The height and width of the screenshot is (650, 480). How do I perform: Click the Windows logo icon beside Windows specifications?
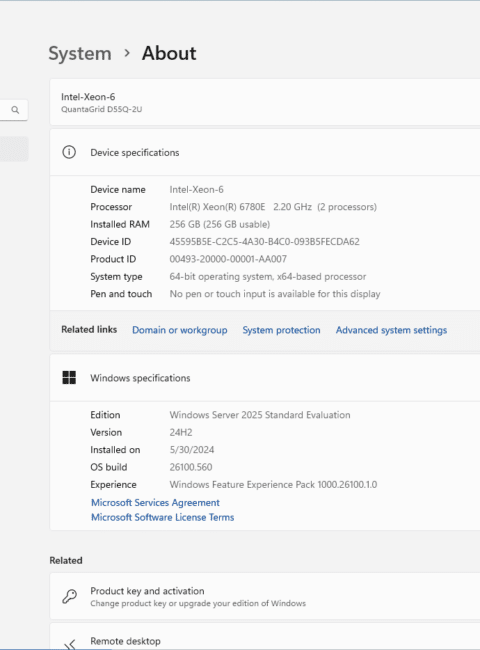(69, 378)
